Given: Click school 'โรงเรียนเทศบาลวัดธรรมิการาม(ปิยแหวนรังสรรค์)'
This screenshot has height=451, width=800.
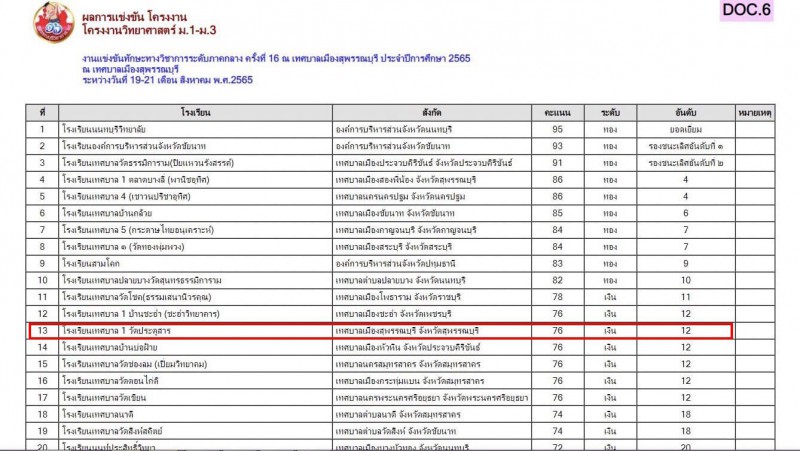Looking at the screenshot, I should pos(148,163).
